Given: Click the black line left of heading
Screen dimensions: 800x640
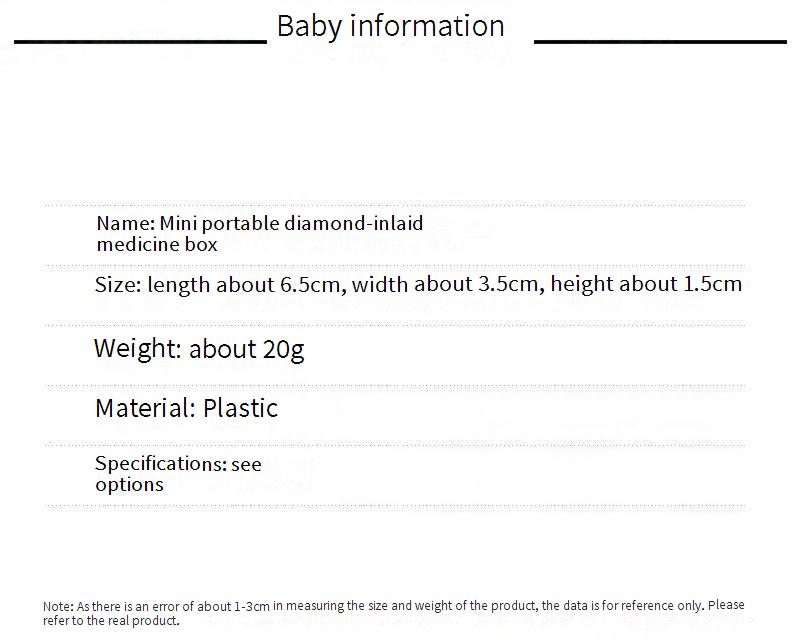Looking at the screenshot, I should pos(140,42).
